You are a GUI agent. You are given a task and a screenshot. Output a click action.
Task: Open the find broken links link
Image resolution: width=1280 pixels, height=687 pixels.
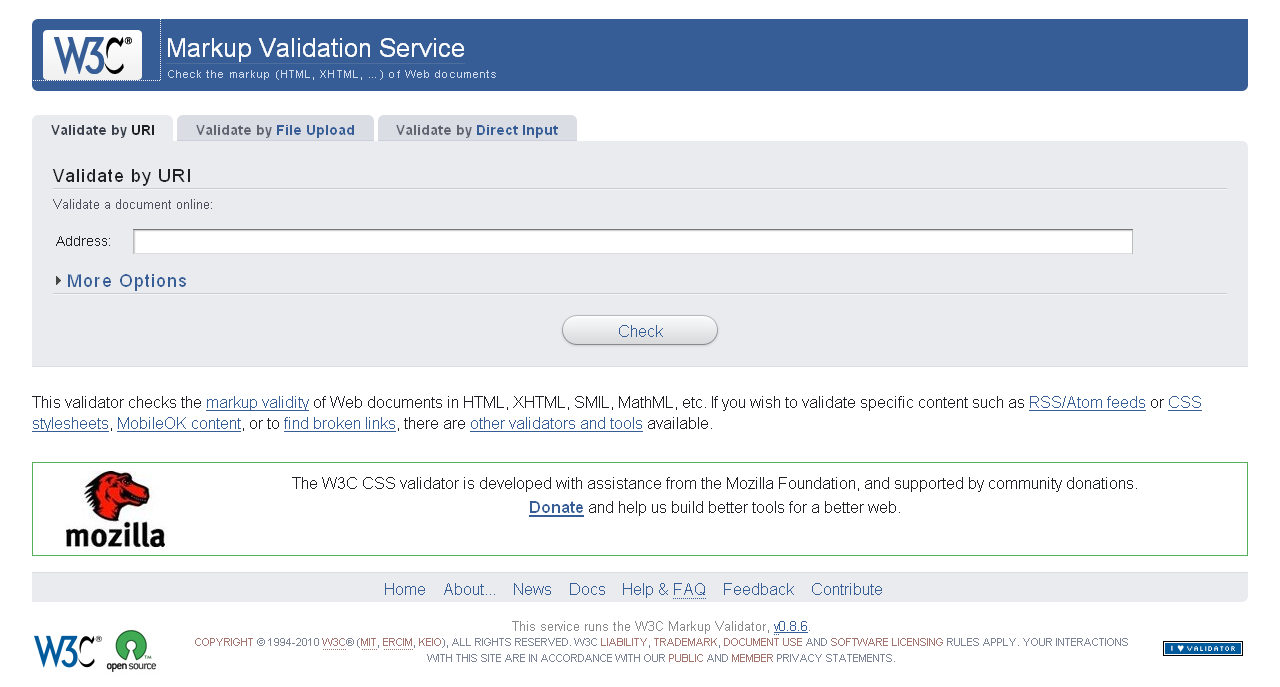coord(340,424)
